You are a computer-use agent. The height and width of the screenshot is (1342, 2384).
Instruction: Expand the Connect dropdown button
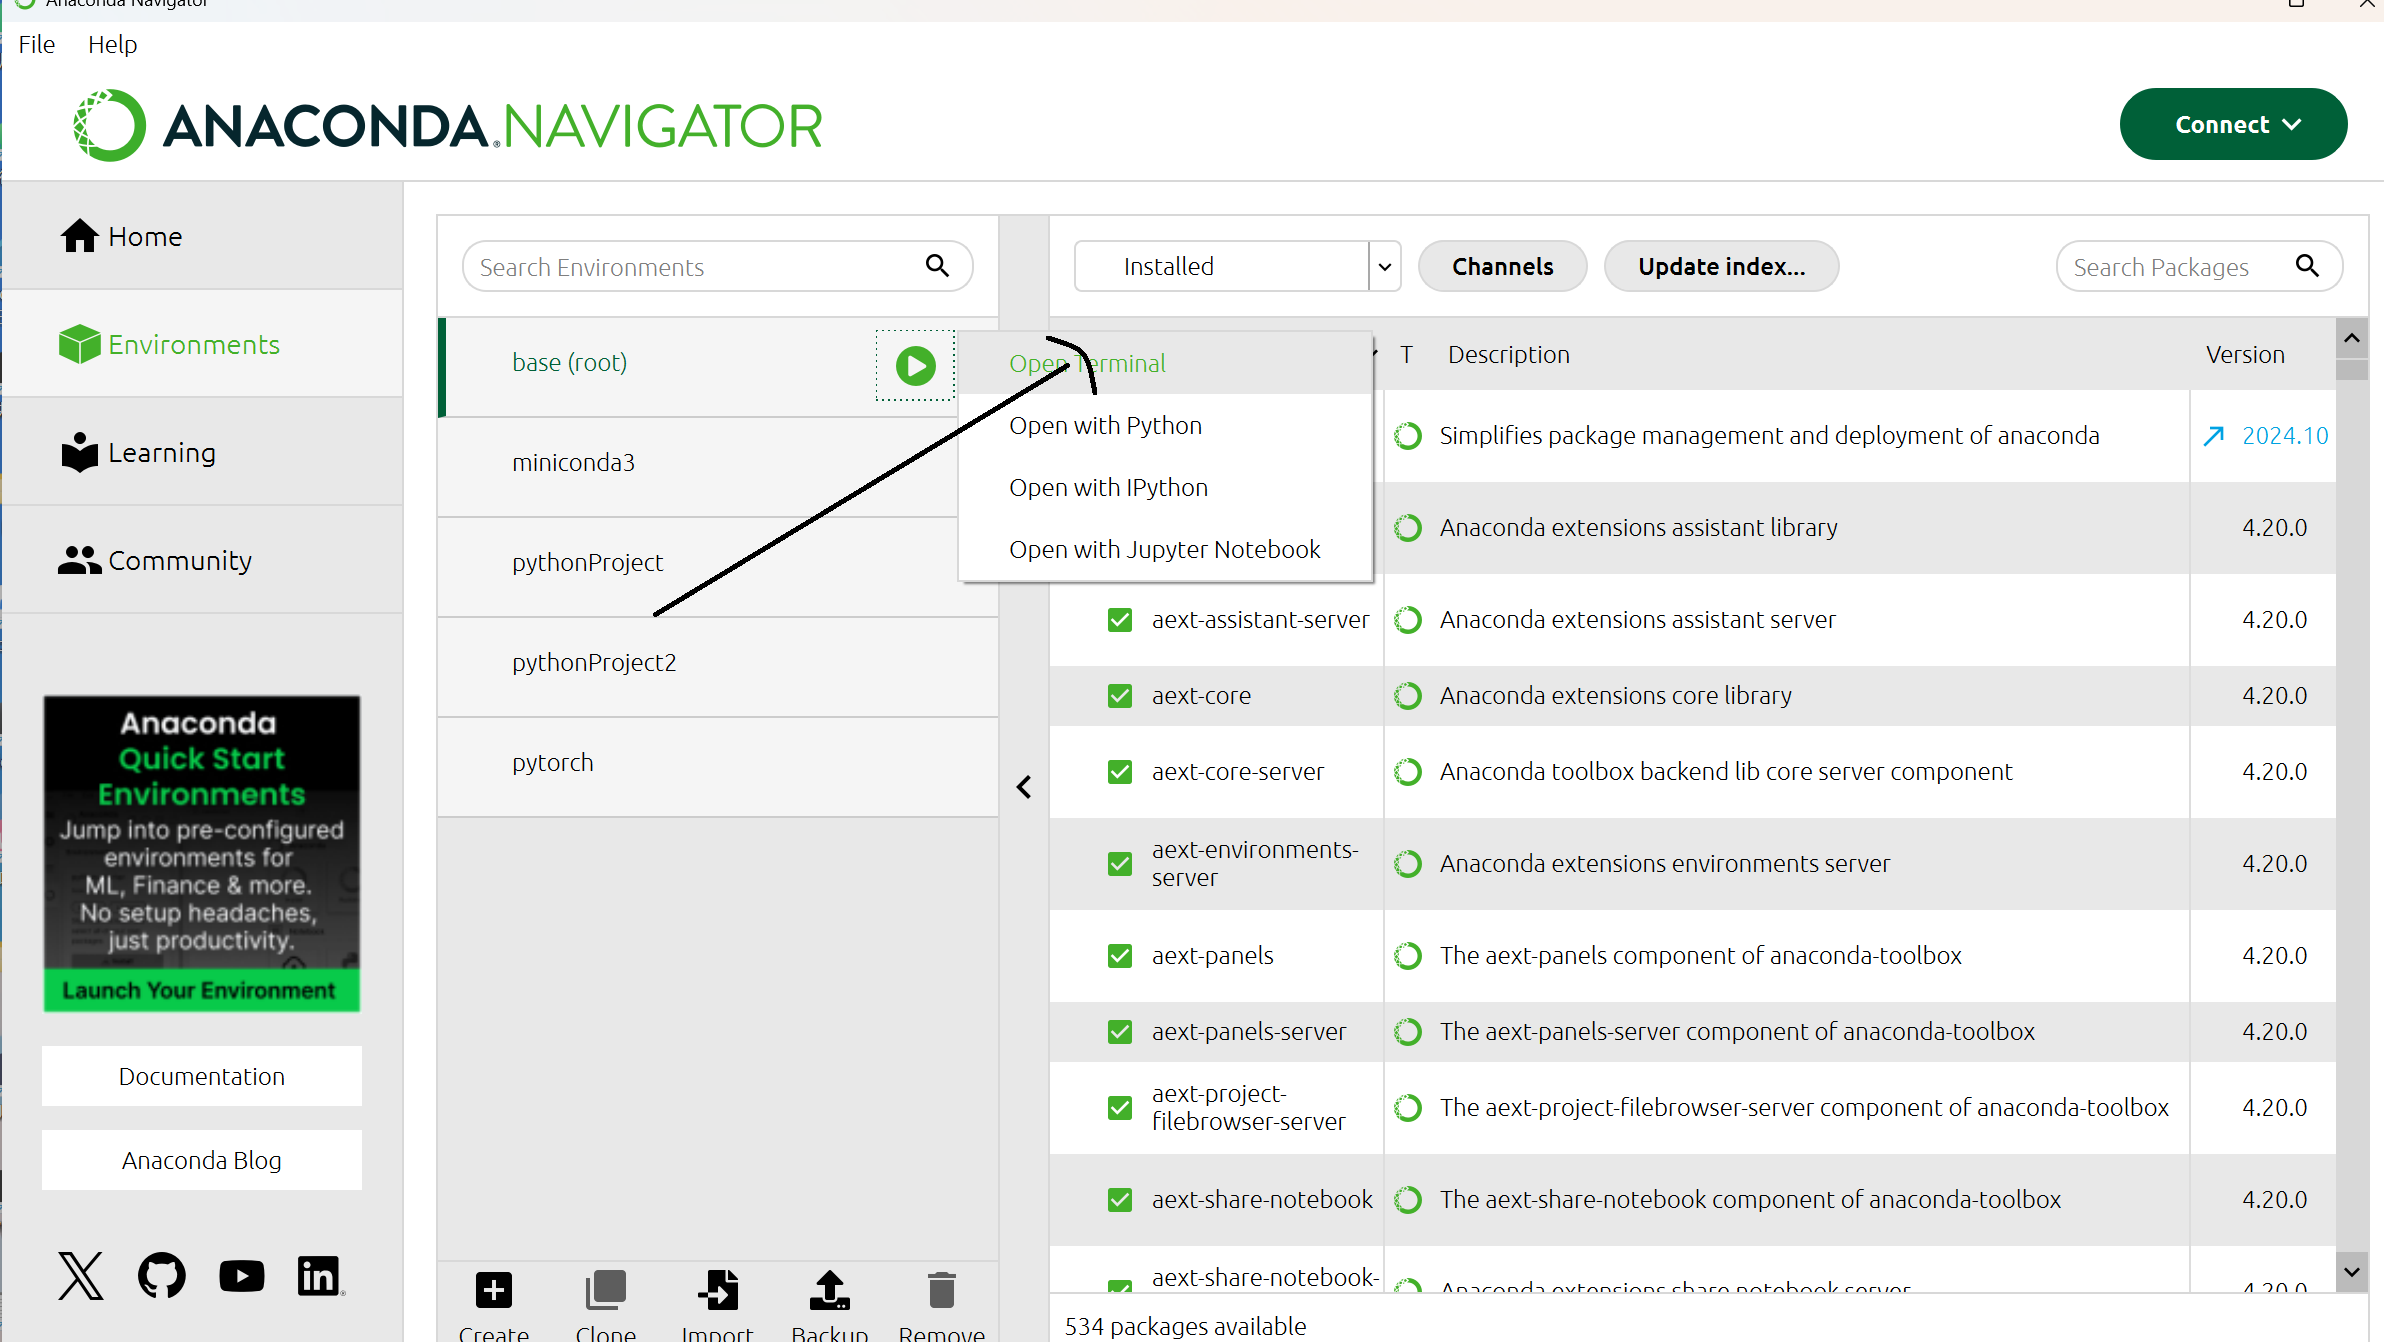point(2233,124)
